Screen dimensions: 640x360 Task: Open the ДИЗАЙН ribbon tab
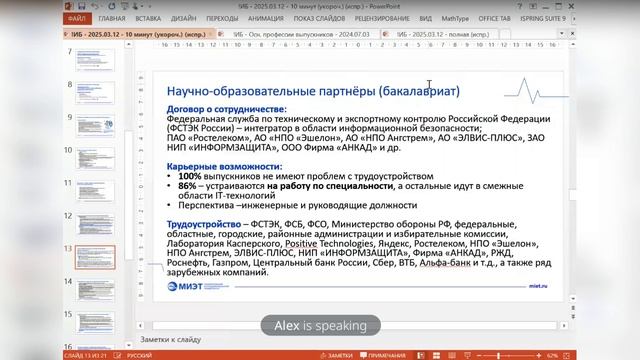(x=184, y=18)
